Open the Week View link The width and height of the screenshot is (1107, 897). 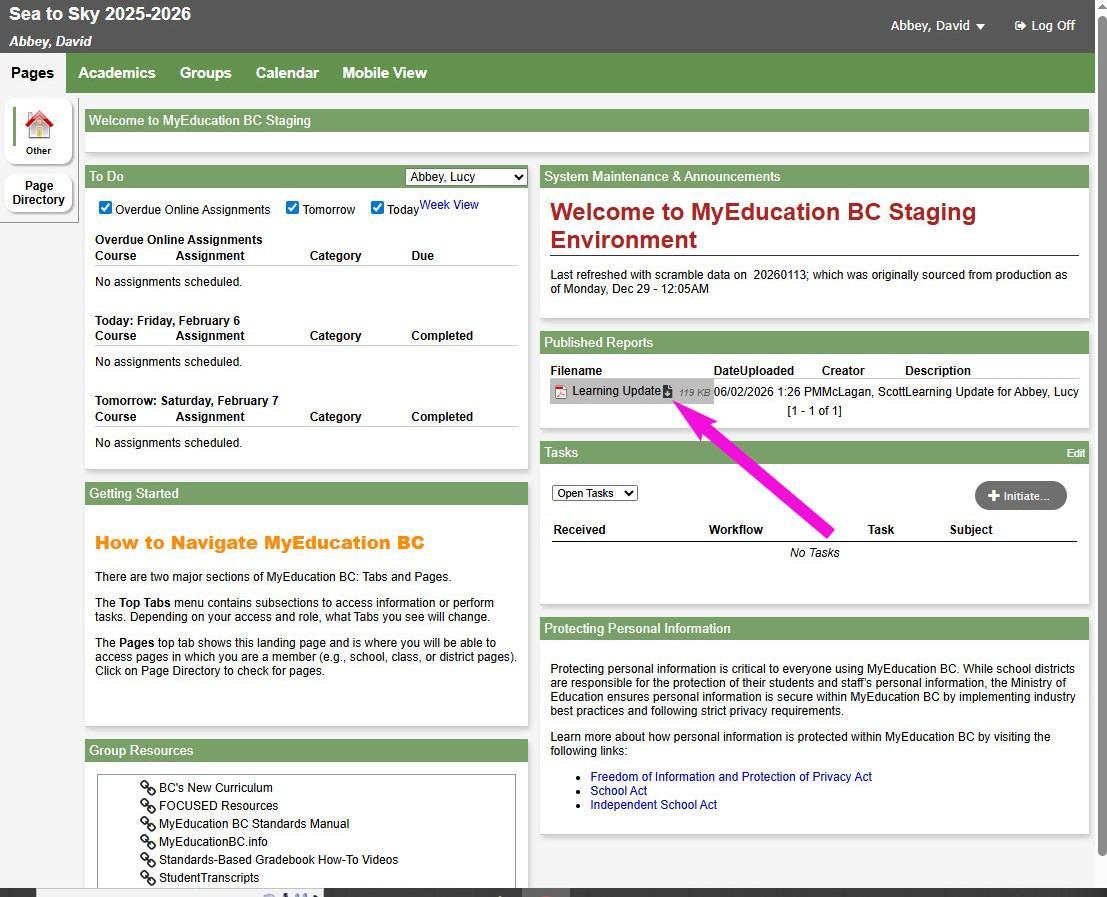tap(449, 205)
